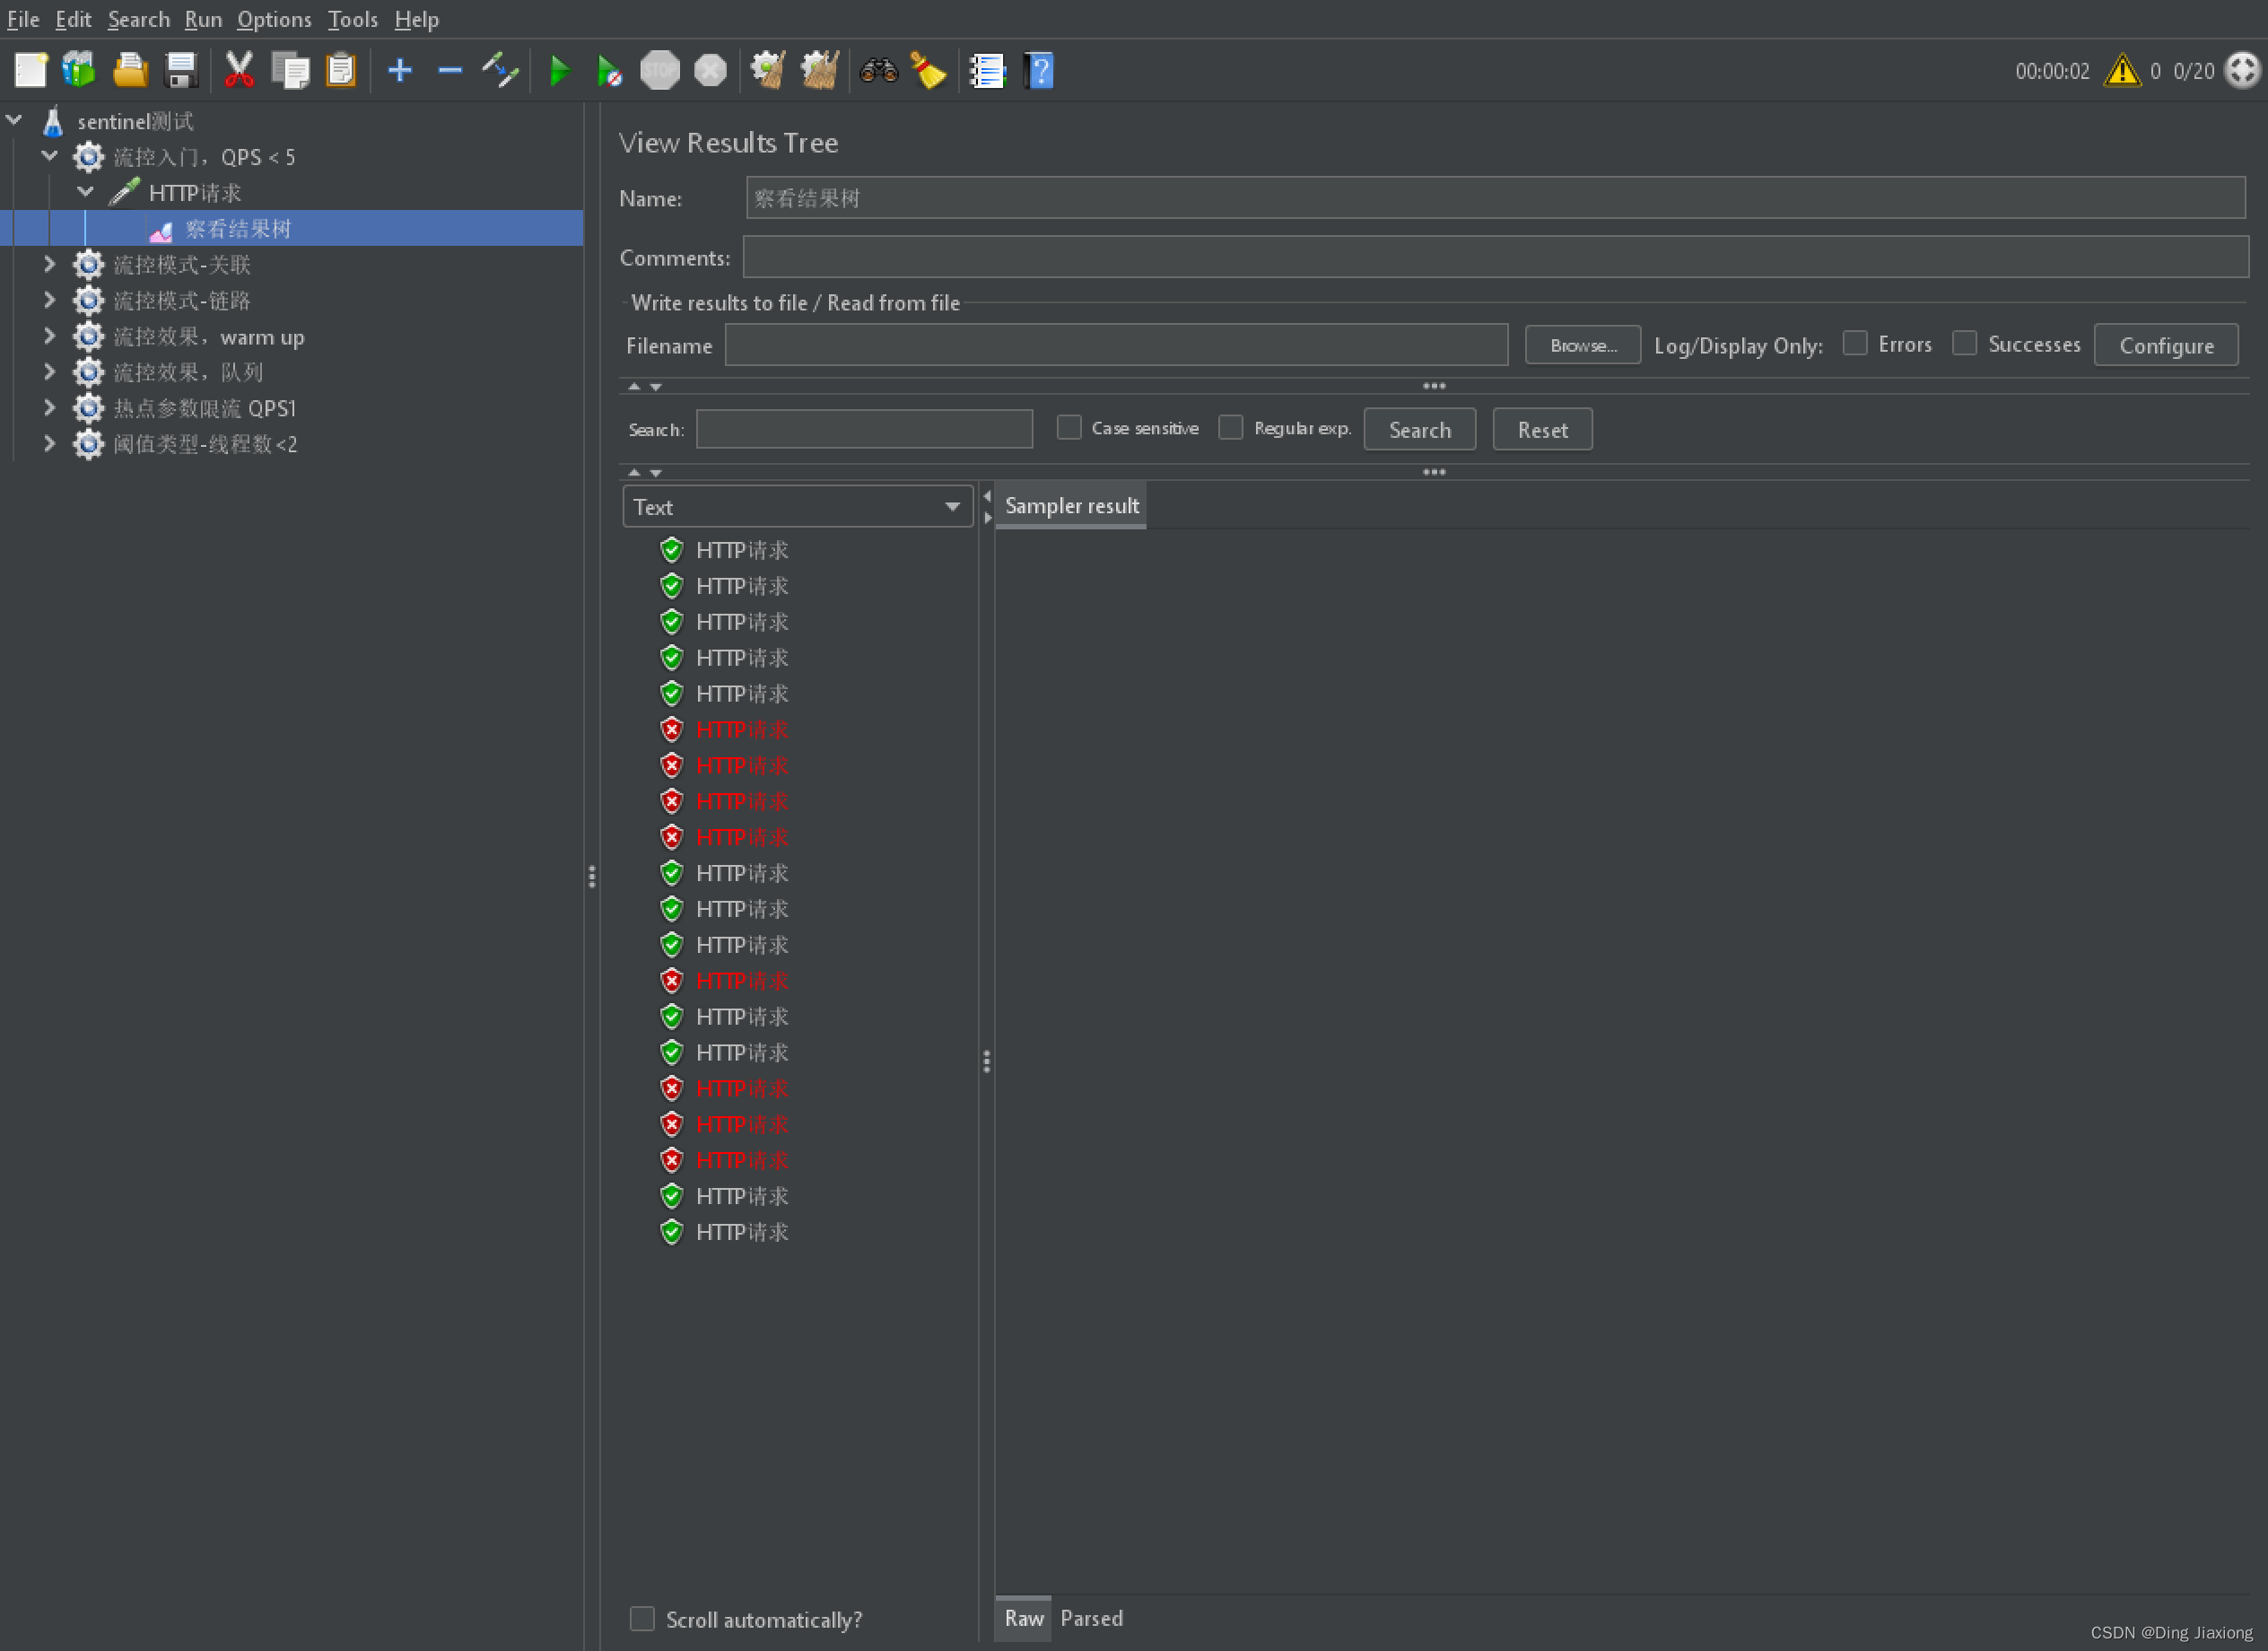Toggle the Errors checkbox filter
The image size is (2268, 1651).
tap(1854, 344)
